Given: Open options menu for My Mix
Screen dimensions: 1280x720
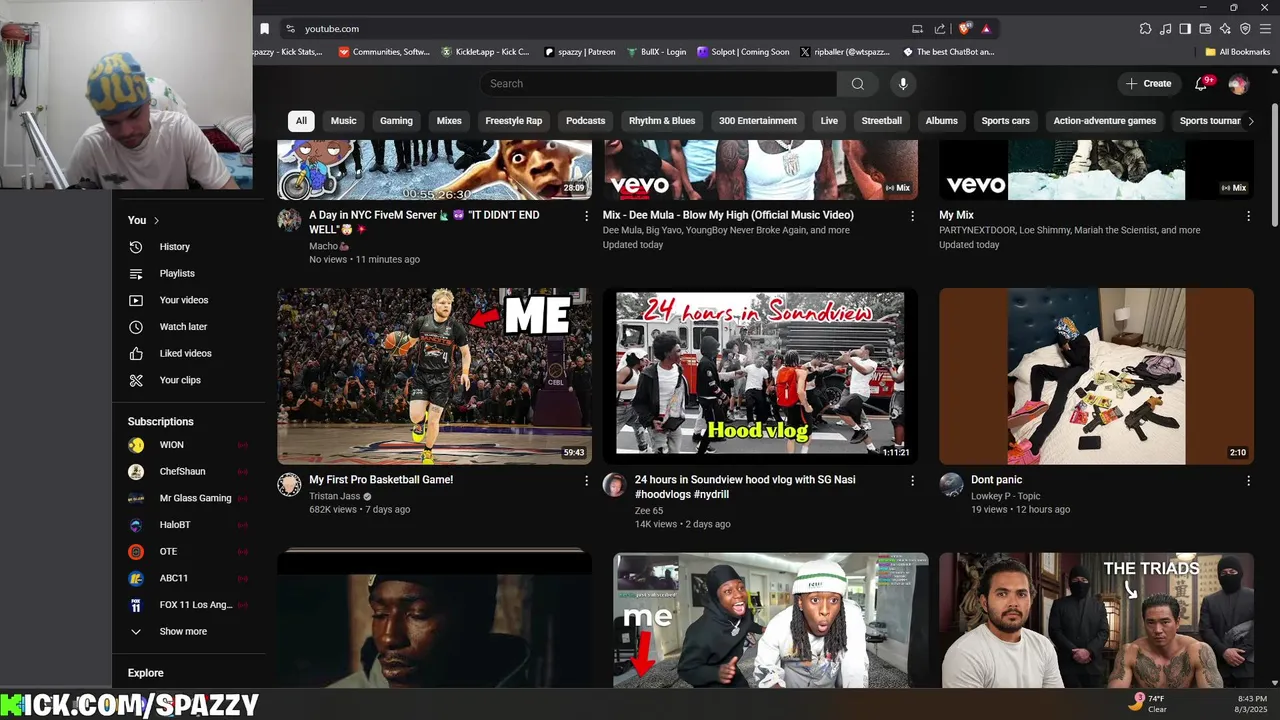Looking at the screenshot, I should click(x=1248, y=216).
